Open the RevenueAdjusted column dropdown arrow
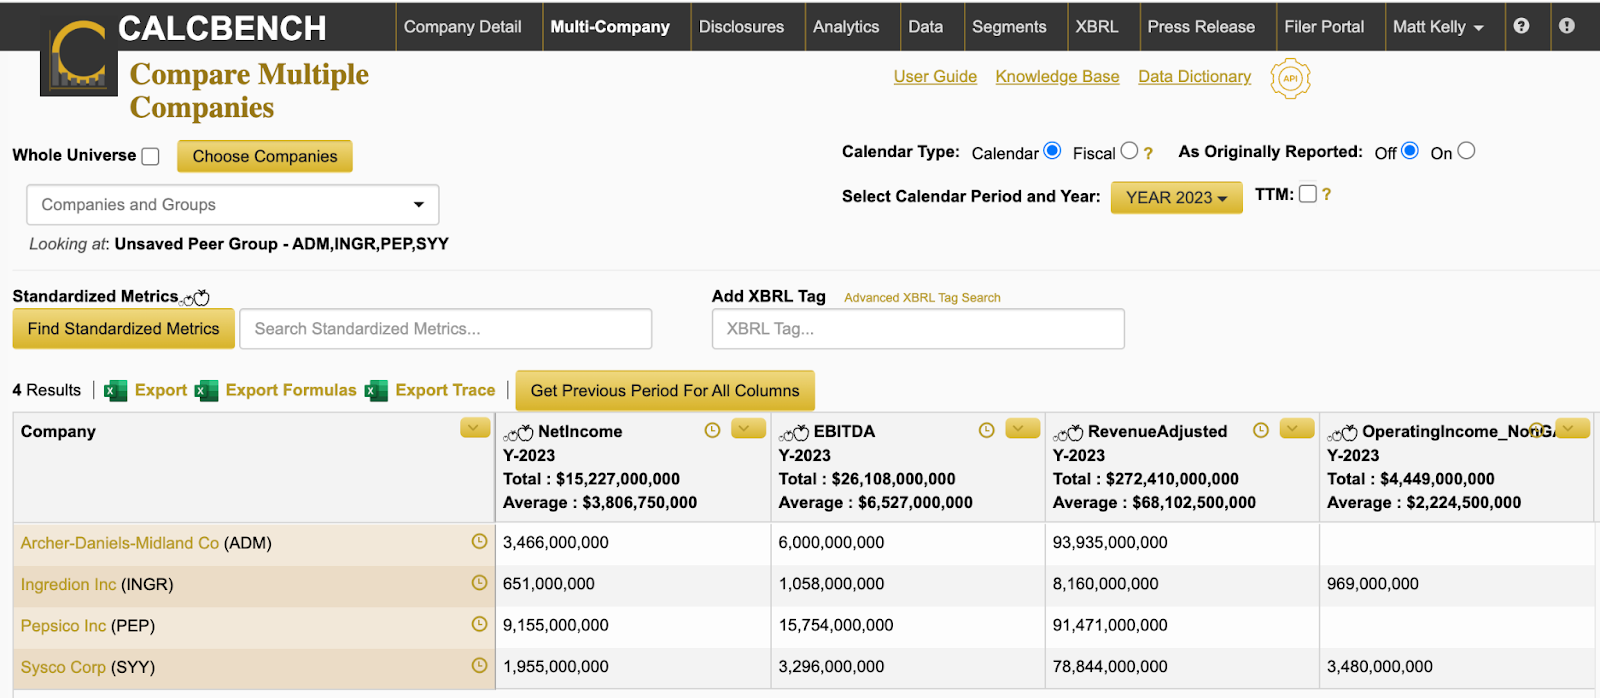This screenshot has width=1600, height=698. point(1297,429)
